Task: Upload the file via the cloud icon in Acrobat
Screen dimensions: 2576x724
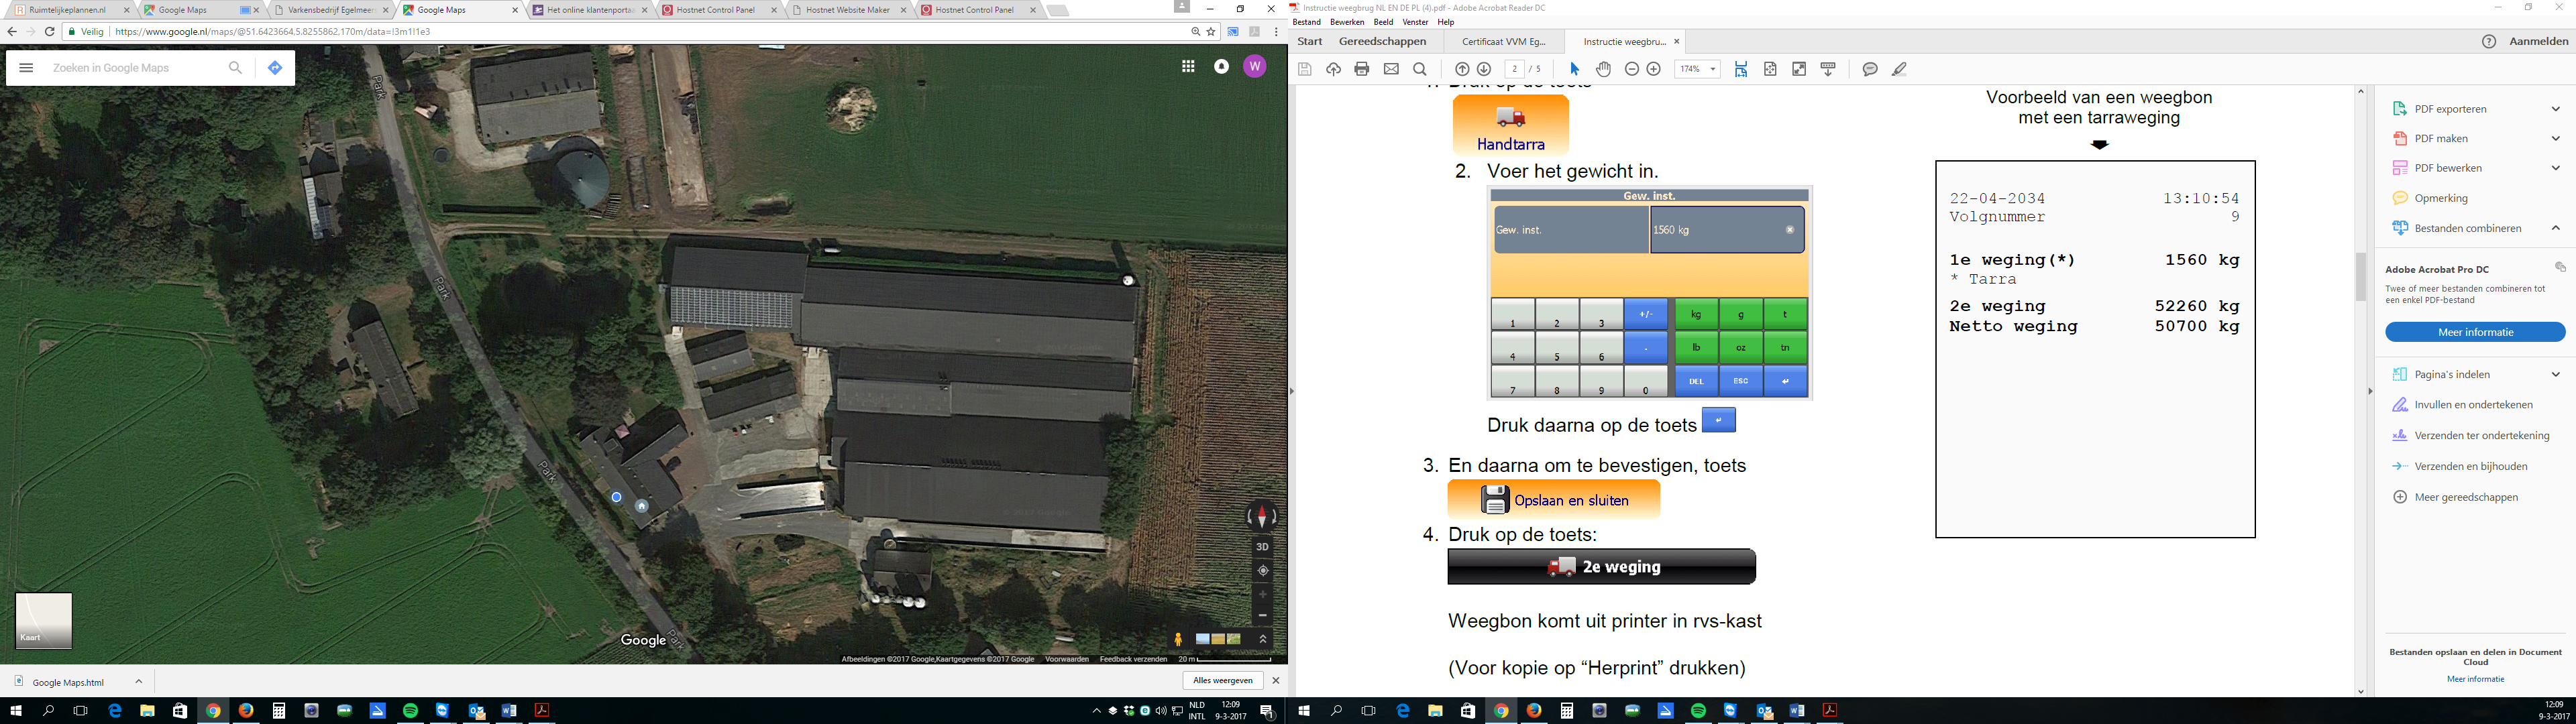Action: point(1333,69)
